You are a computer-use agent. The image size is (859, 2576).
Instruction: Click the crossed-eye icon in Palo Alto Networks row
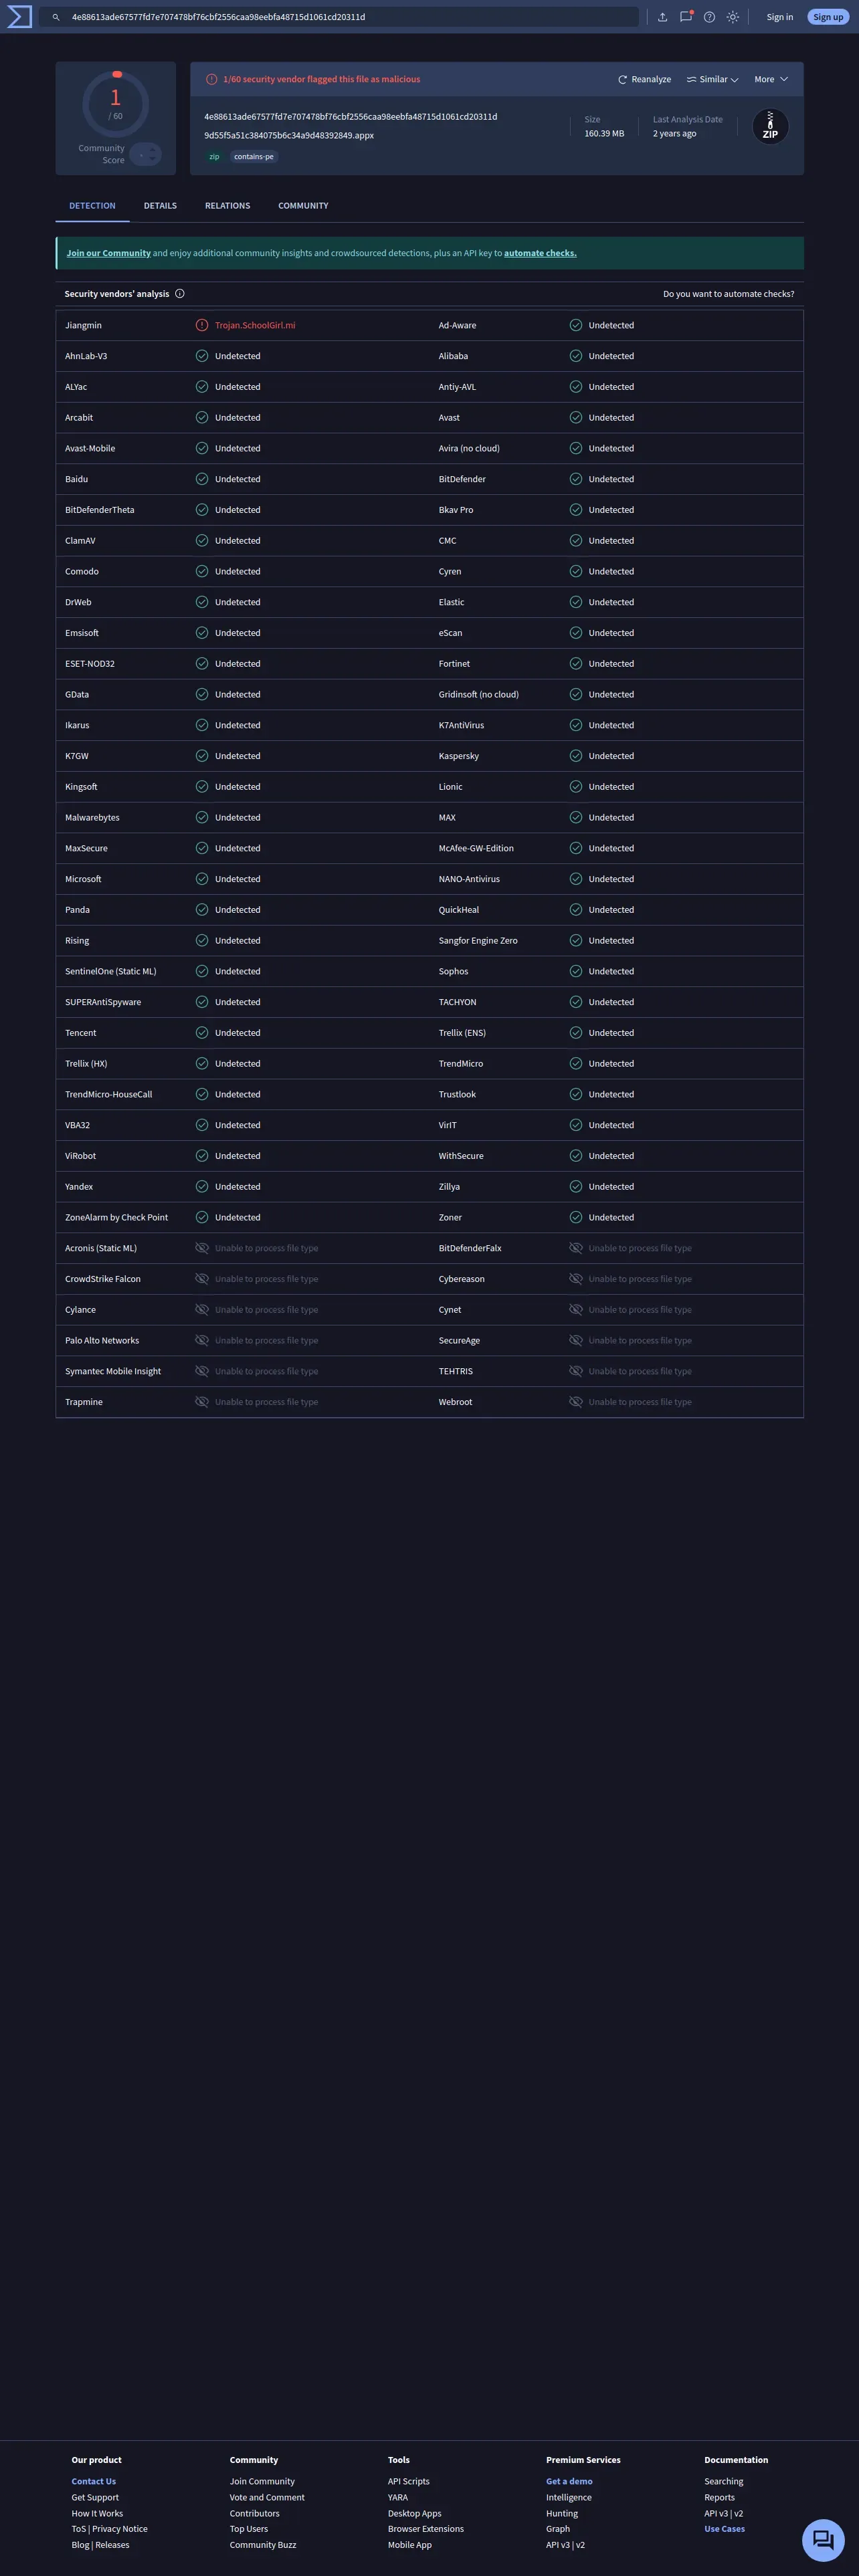coord(202,1340)
